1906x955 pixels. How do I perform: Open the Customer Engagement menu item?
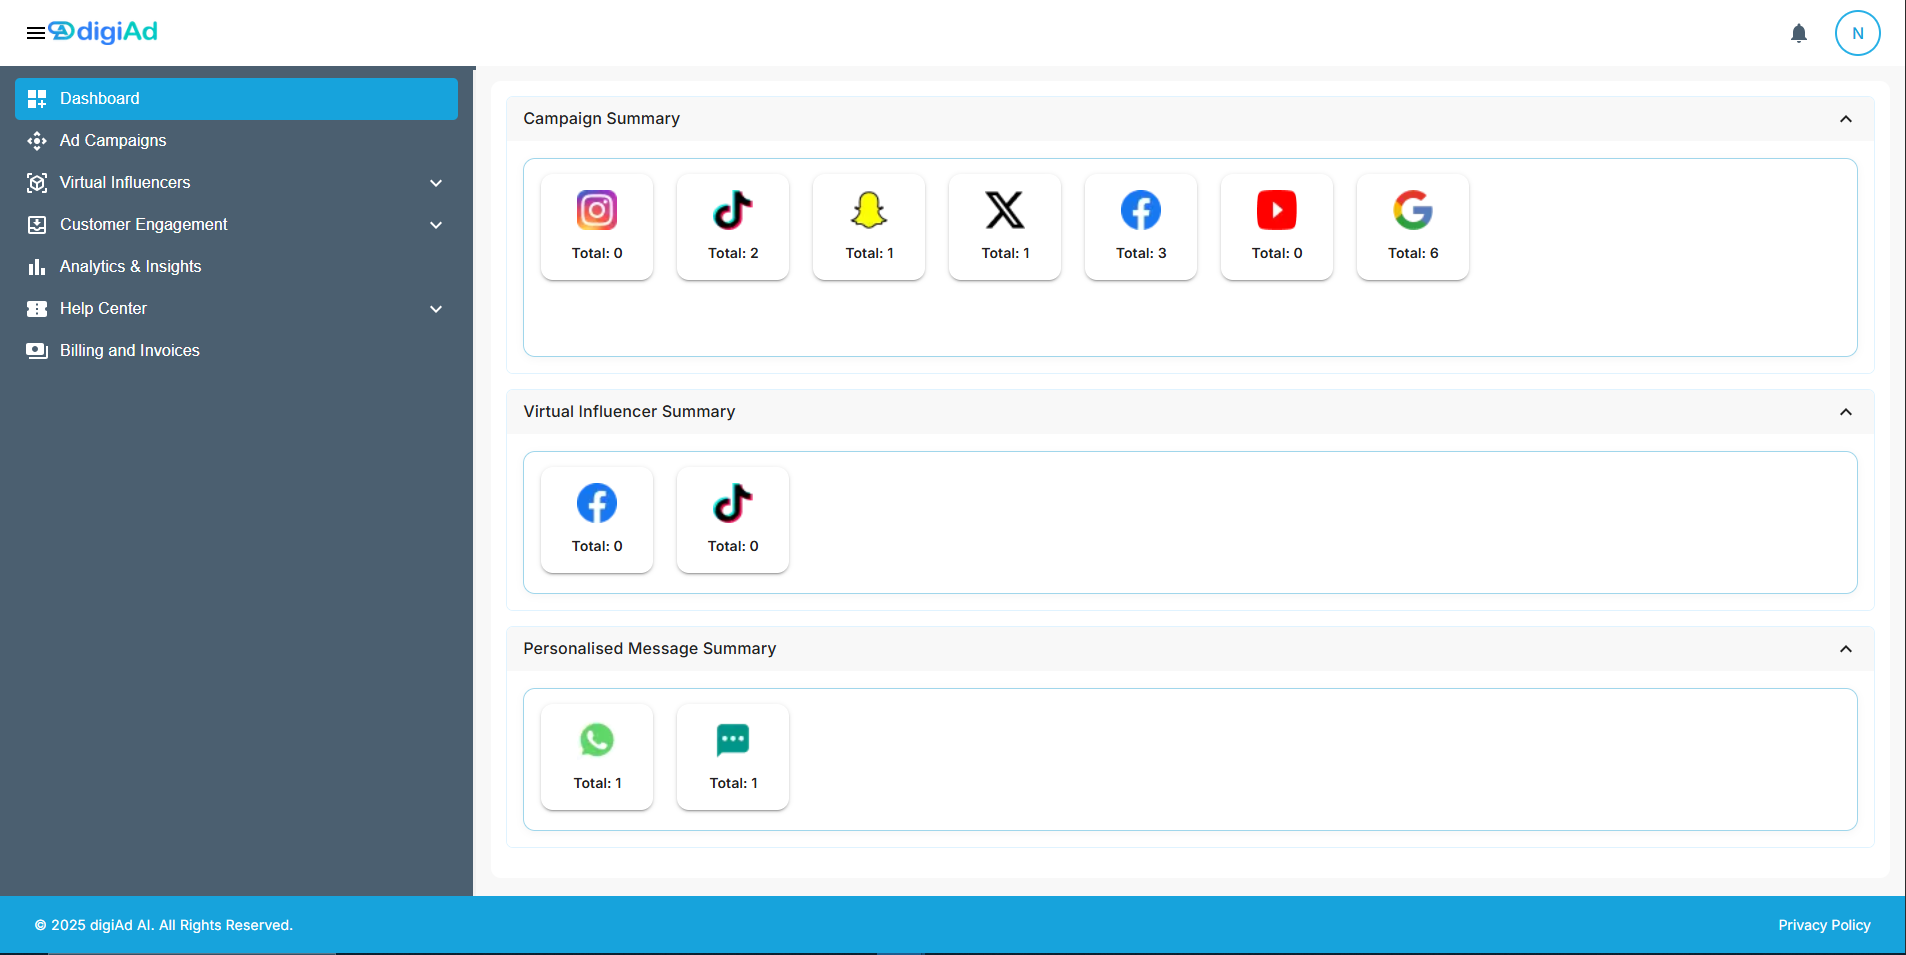236,225
